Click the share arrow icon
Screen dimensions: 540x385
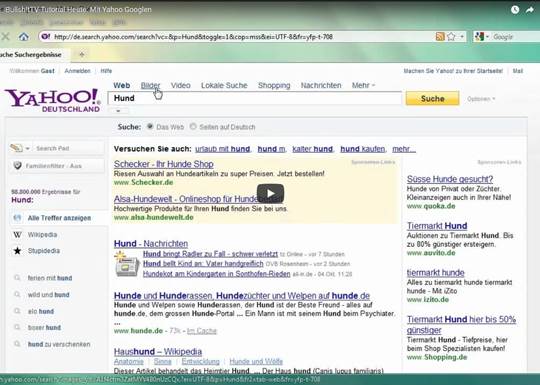click(x=530, y=10)
